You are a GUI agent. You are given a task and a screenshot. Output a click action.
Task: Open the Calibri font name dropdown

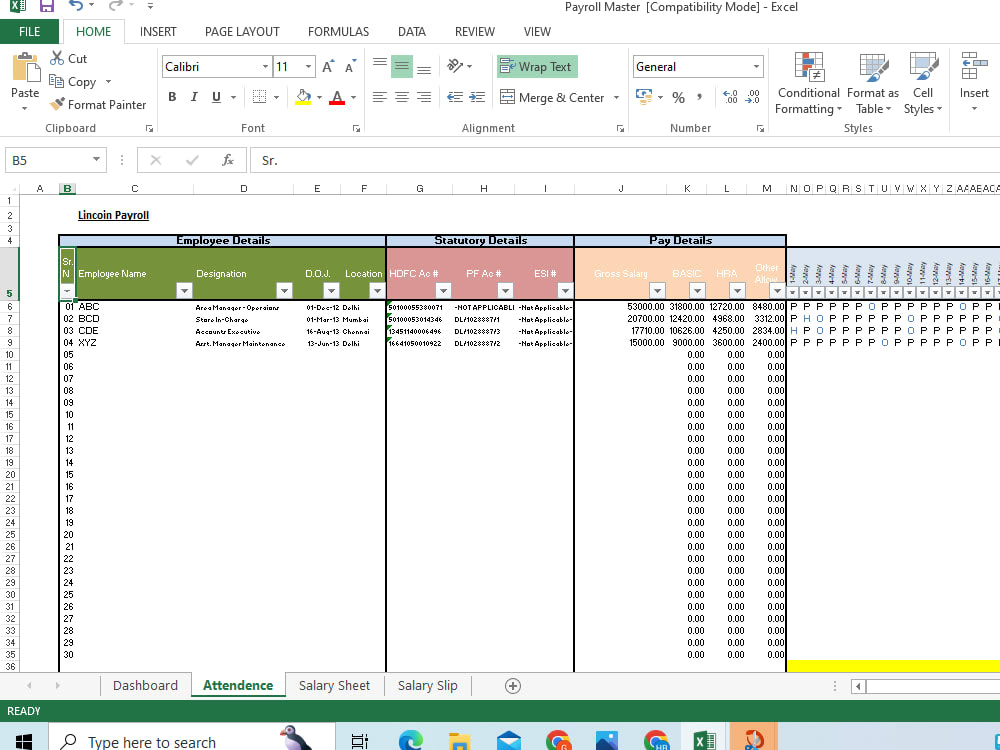[265, 66]
